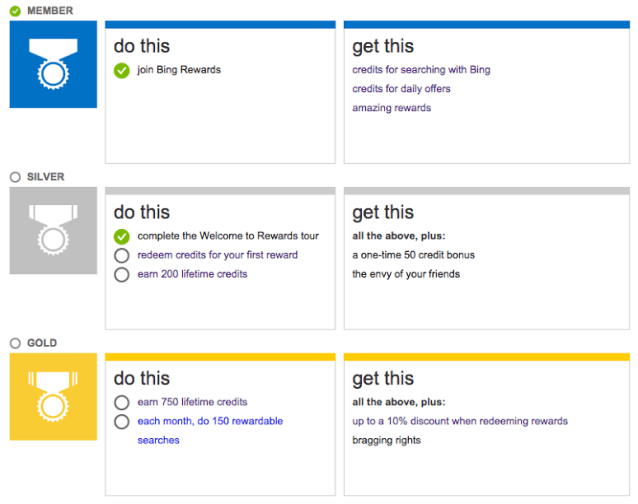Image resolution: width=638 pixels, height=504 pixels.
Task: Open 'earn 750 lifetime credits' link
Action: tap(192, 402)
